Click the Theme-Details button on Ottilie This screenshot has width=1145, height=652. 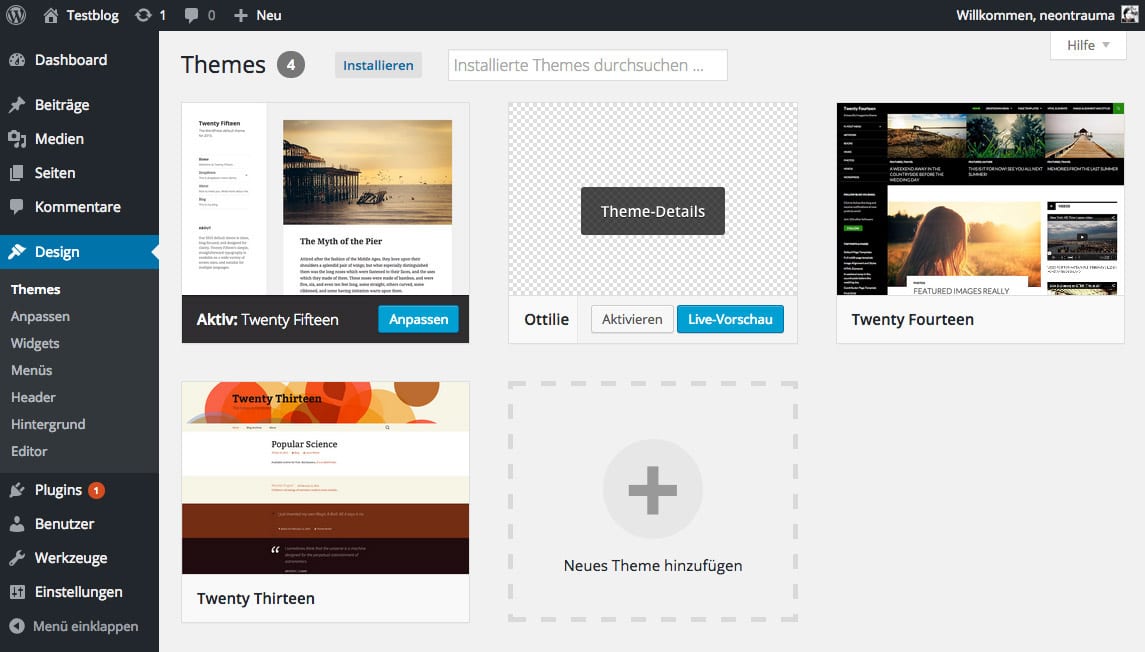click(x=653, y=211)
